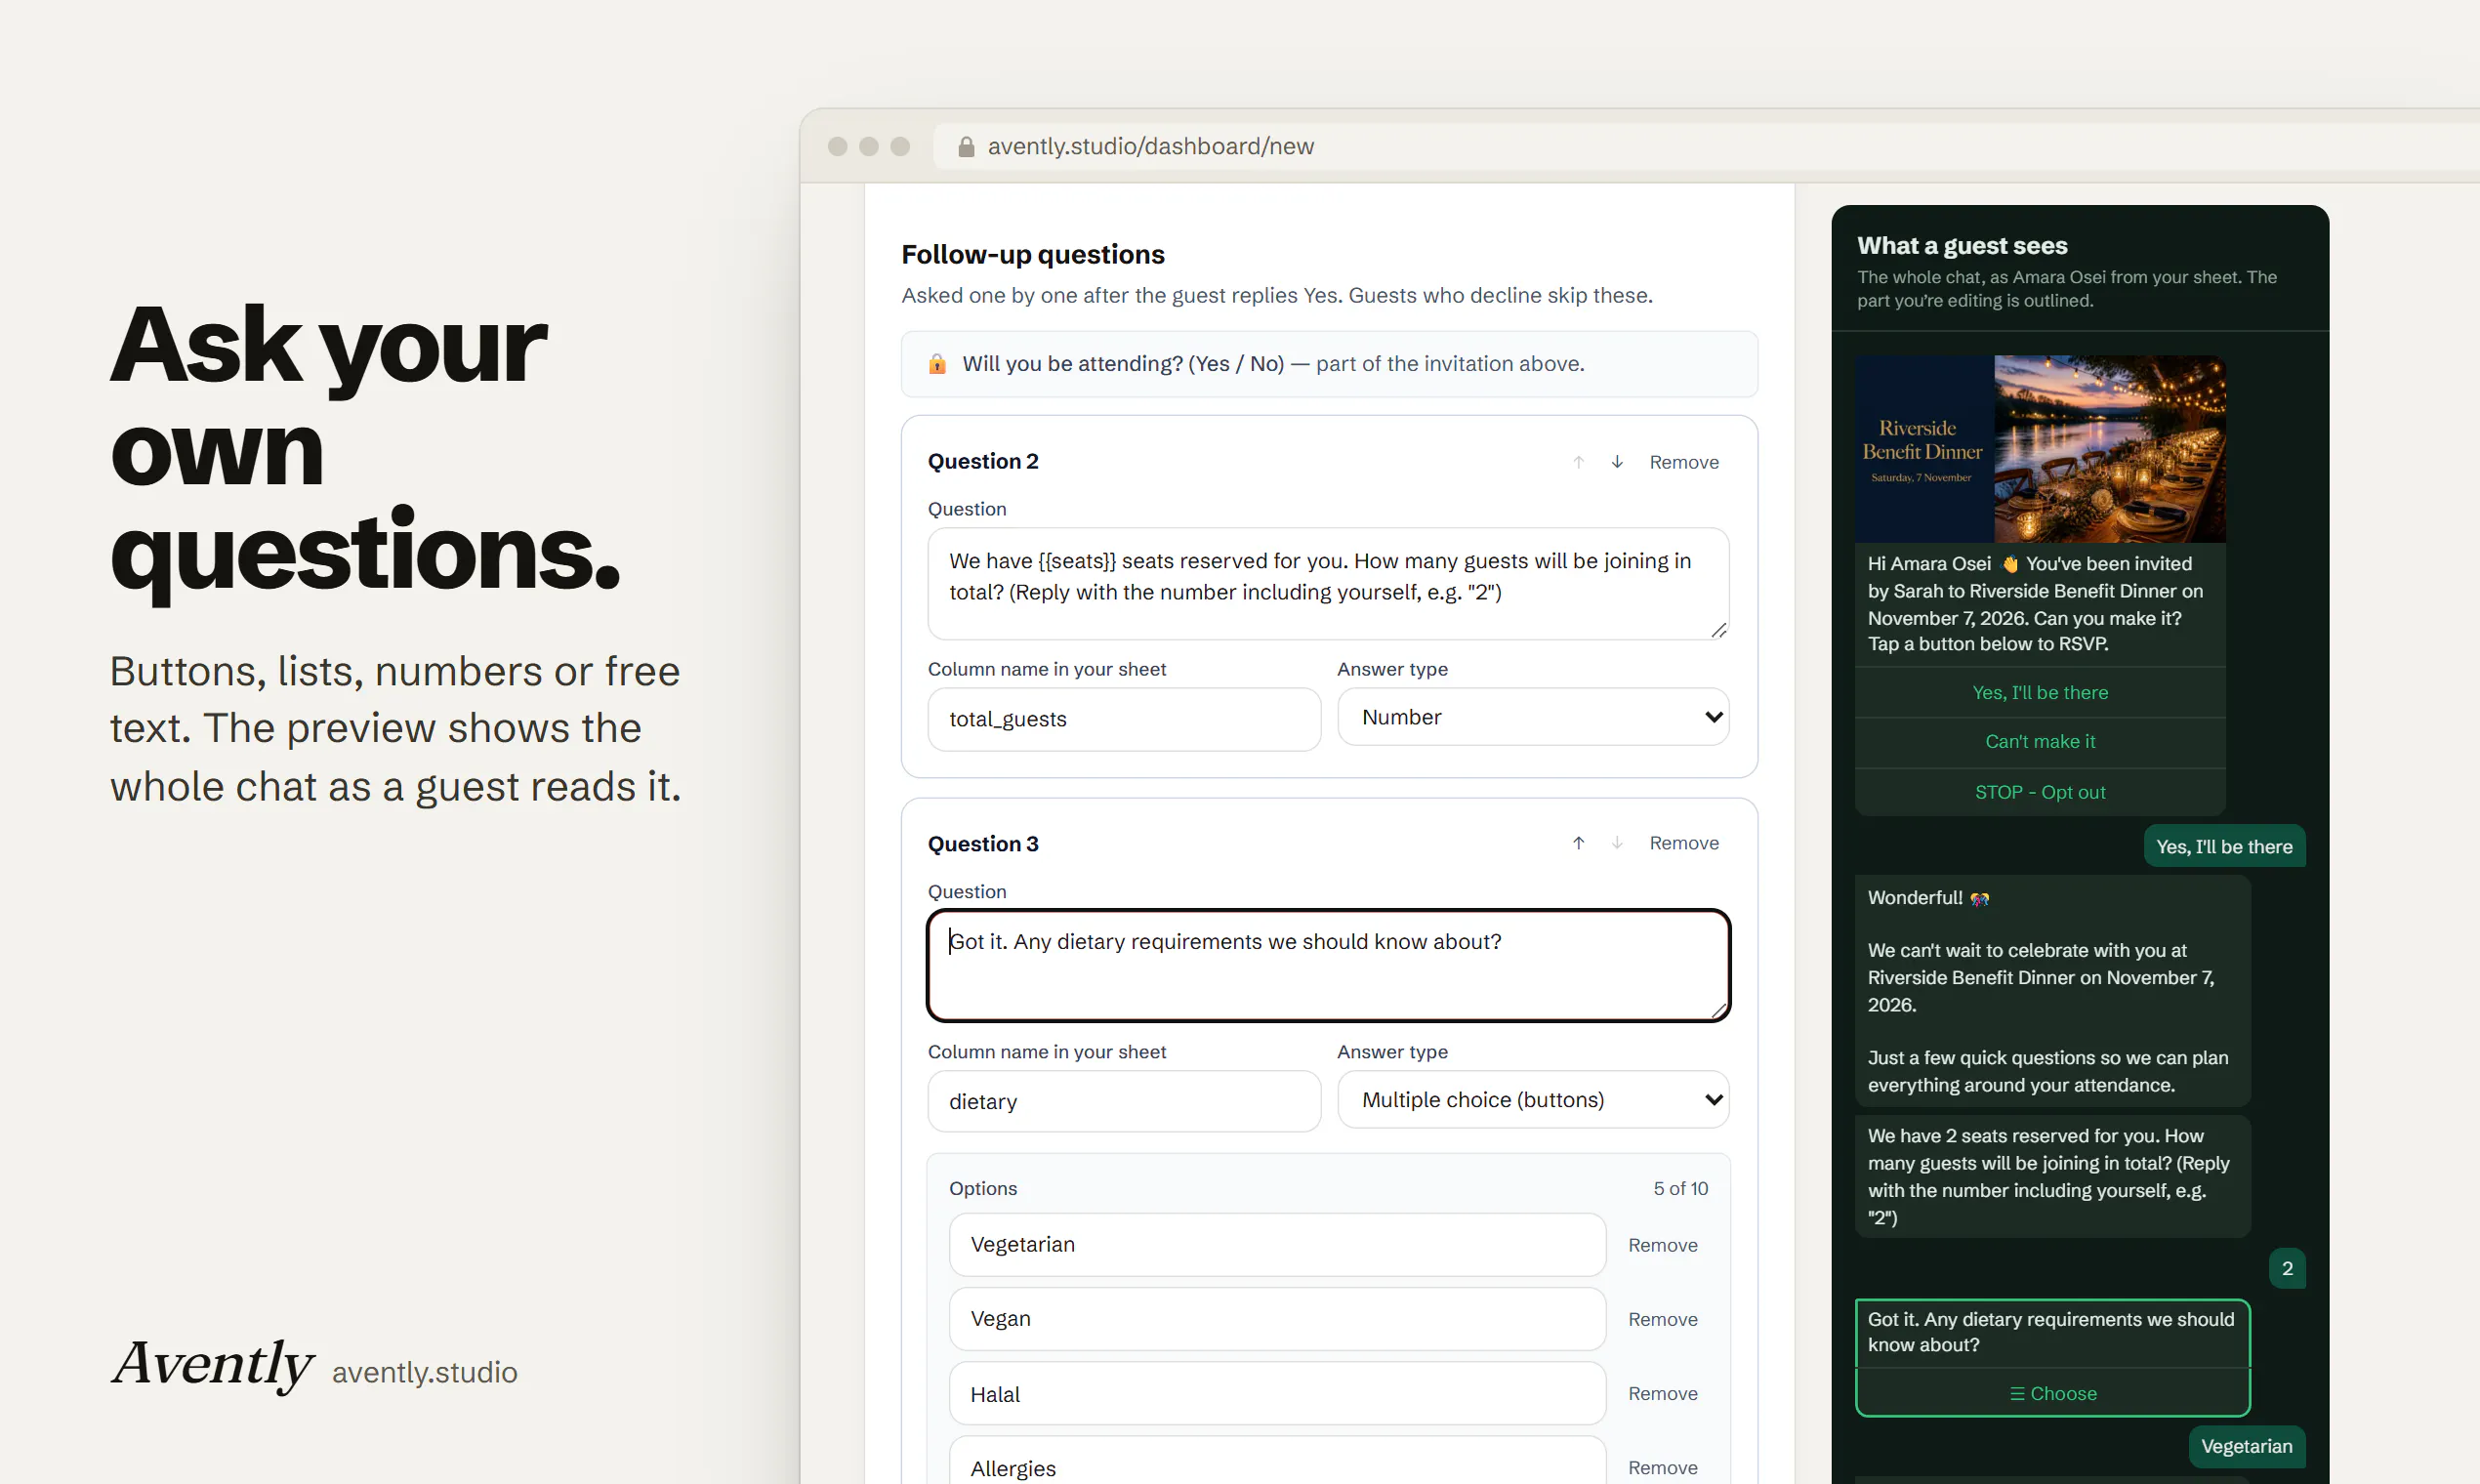Tap 'Can't make it' in preview
The width and height of the screenshot is (2480, 1484).
tap(2040, 742)
